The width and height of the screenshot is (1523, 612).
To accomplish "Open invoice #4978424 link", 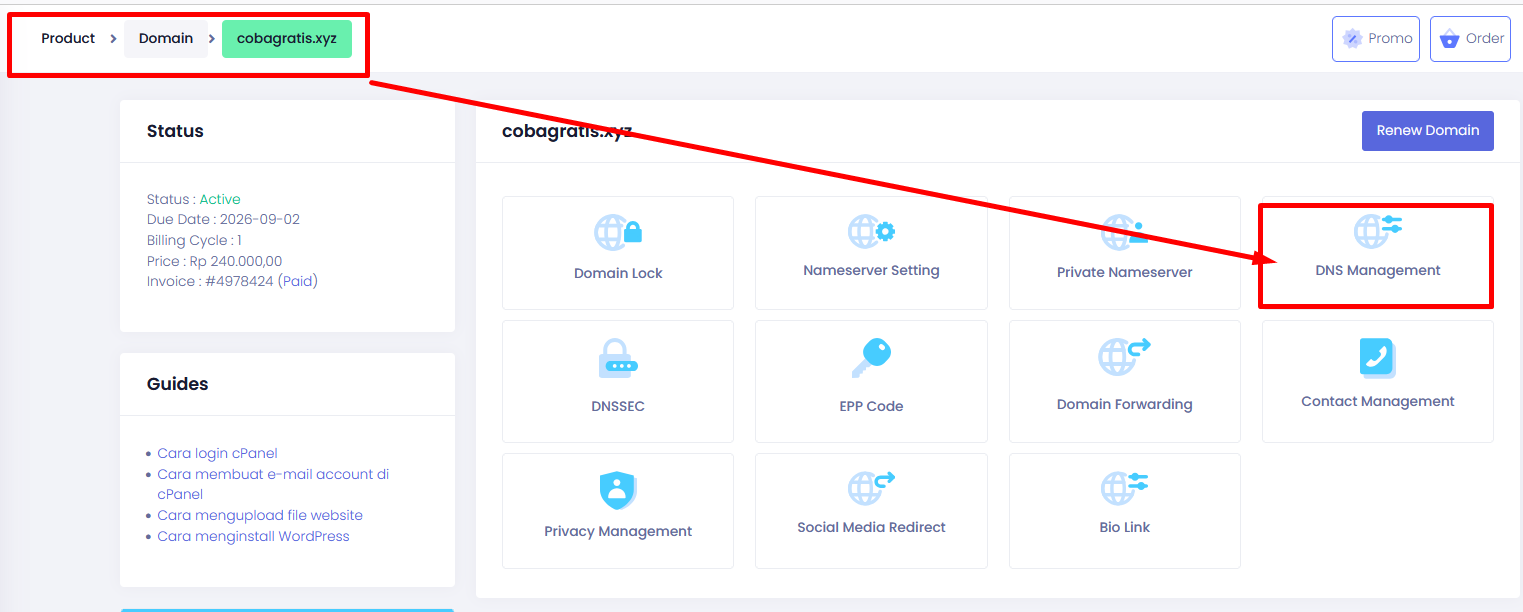I will (238, 281).
